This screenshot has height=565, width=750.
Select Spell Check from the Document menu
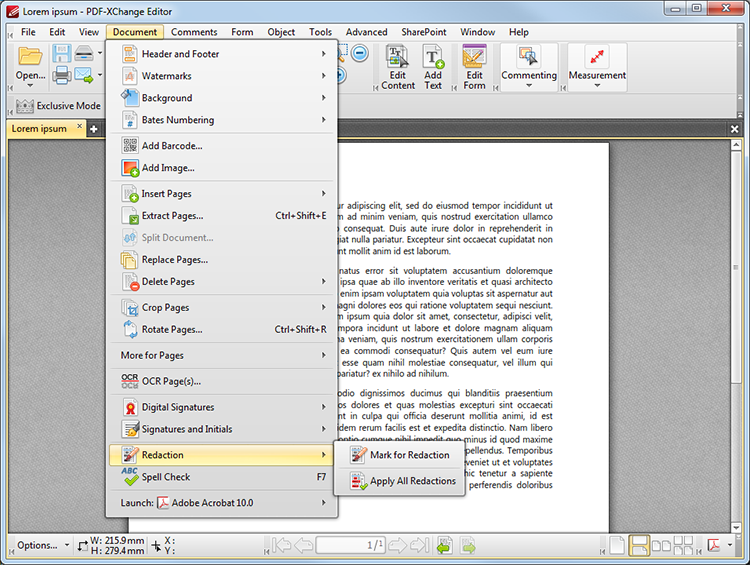tap(166, 477)
